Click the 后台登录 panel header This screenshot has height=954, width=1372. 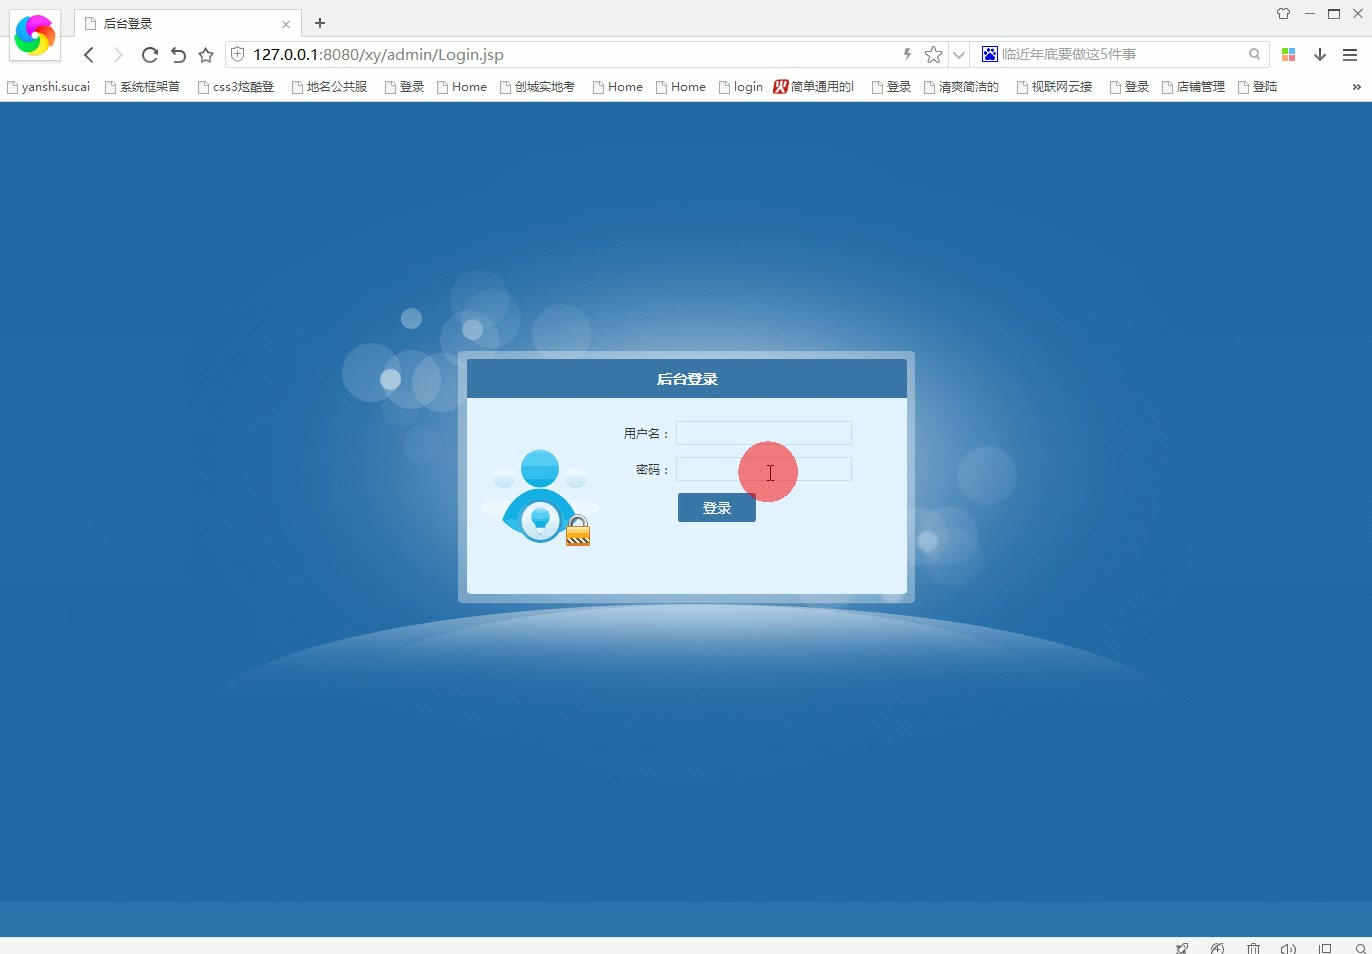point(687,379)
